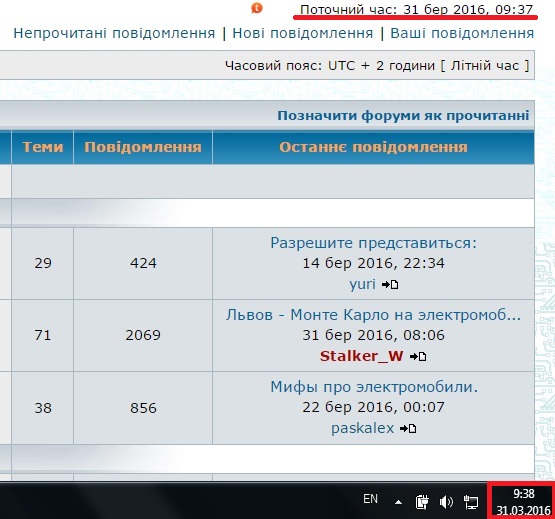Click the orange notification icon at top
Image resolution: width=555 pixels, height=519 pixels.
pyautogui.click(x=257, y=8)
